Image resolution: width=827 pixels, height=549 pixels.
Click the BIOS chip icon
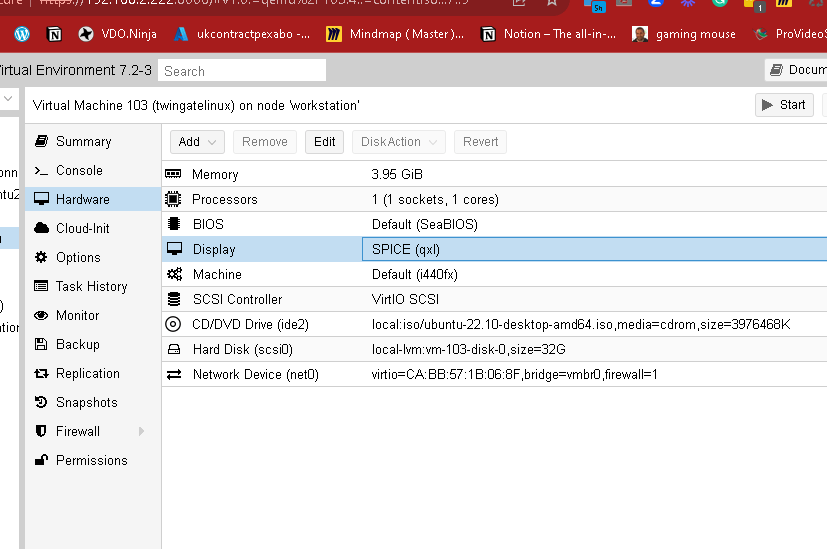[x=173, y=224]
